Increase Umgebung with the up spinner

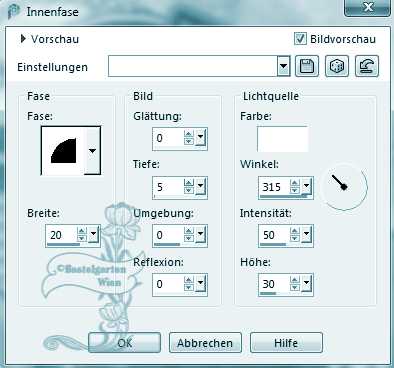pos(189,231)
